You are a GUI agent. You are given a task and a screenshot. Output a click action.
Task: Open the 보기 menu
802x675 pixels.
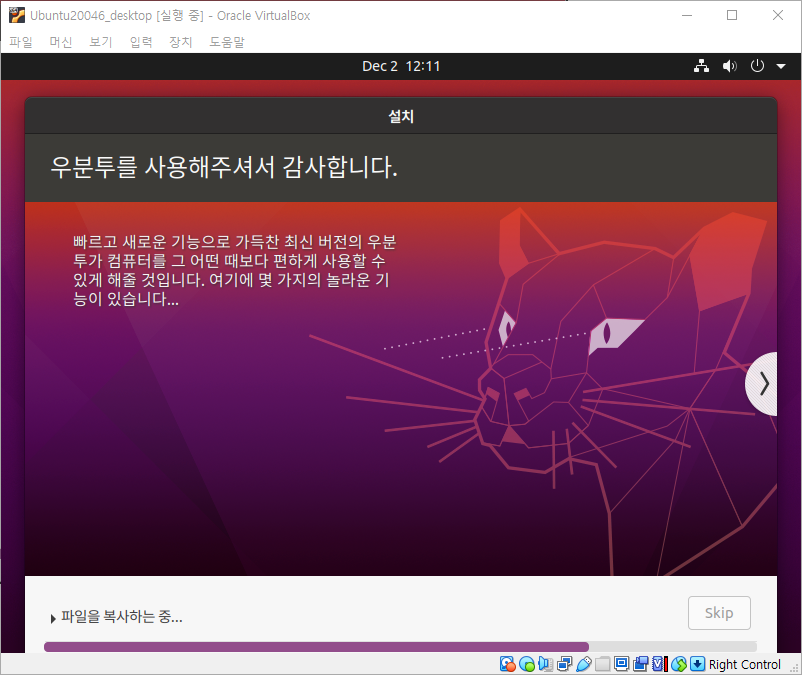[x=101, y=41]
